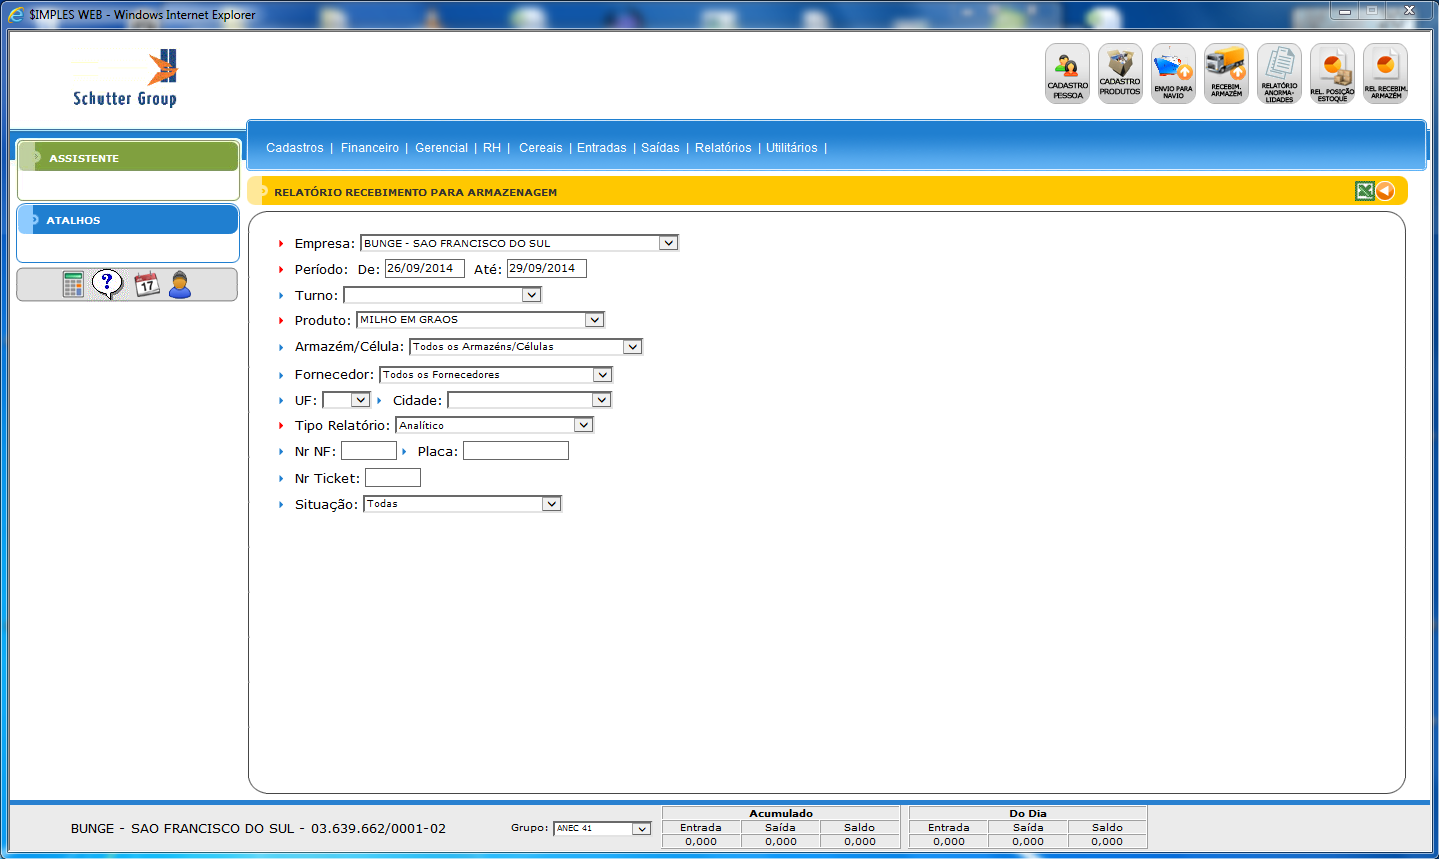Viewport: 1439px width, 859px height.
Task: Click the user profile icon in sidebar
Action: pos(180,285)
